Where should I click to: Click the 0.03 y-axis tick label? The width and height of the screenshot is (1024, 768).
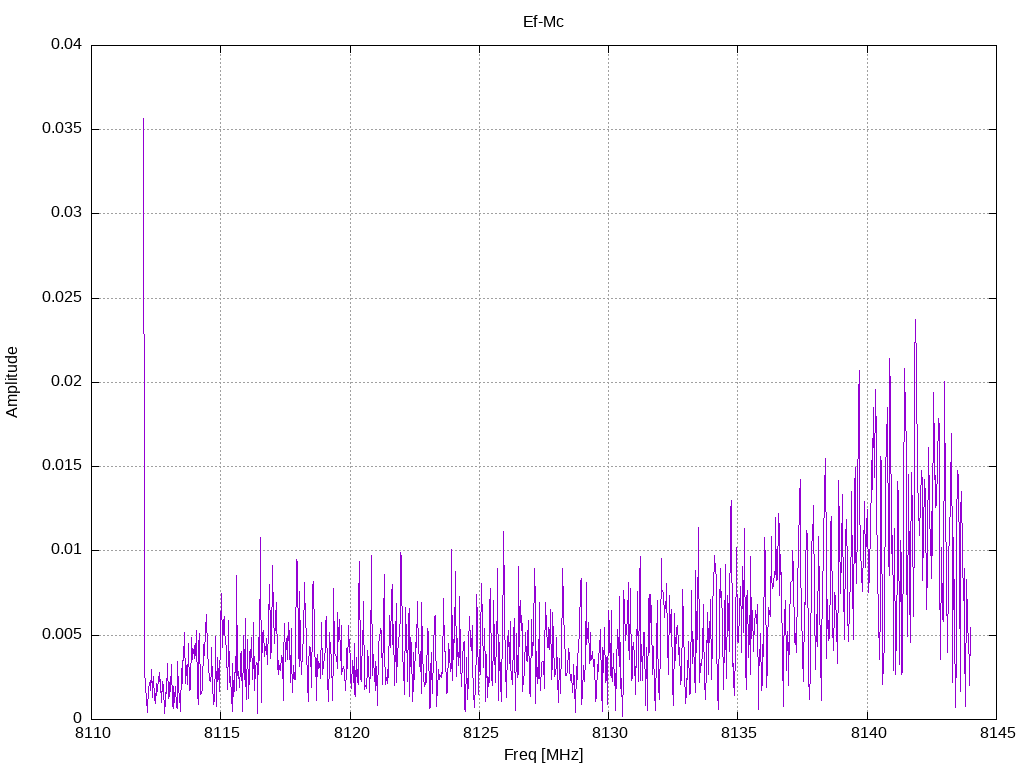coord(66,213)
